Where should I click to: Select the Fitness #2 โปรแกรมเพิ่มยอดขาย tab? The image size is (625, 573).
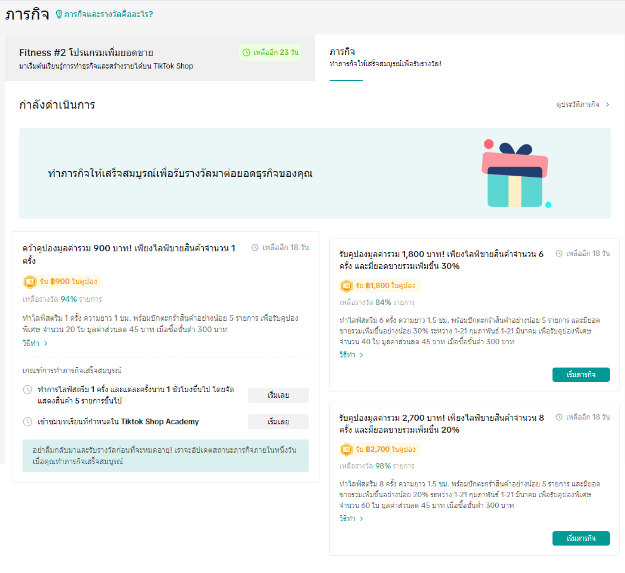(159, 58)
